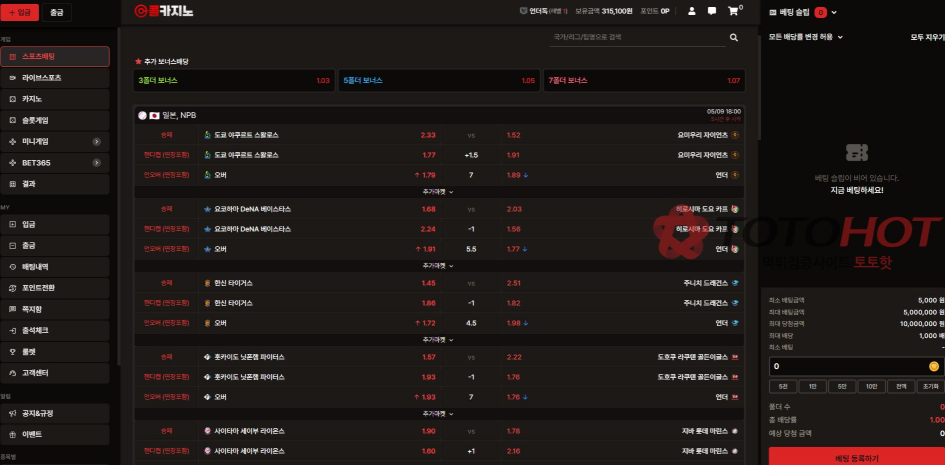Open the messages chat icon in header

712,11
